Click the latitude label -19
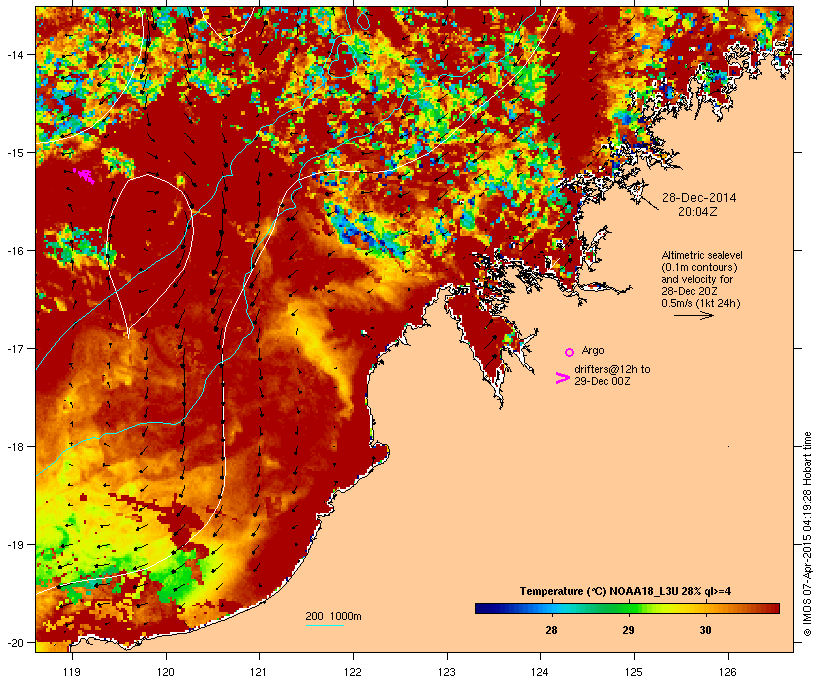This screenshot has height=680, width=820. click(x=14, y=545)
